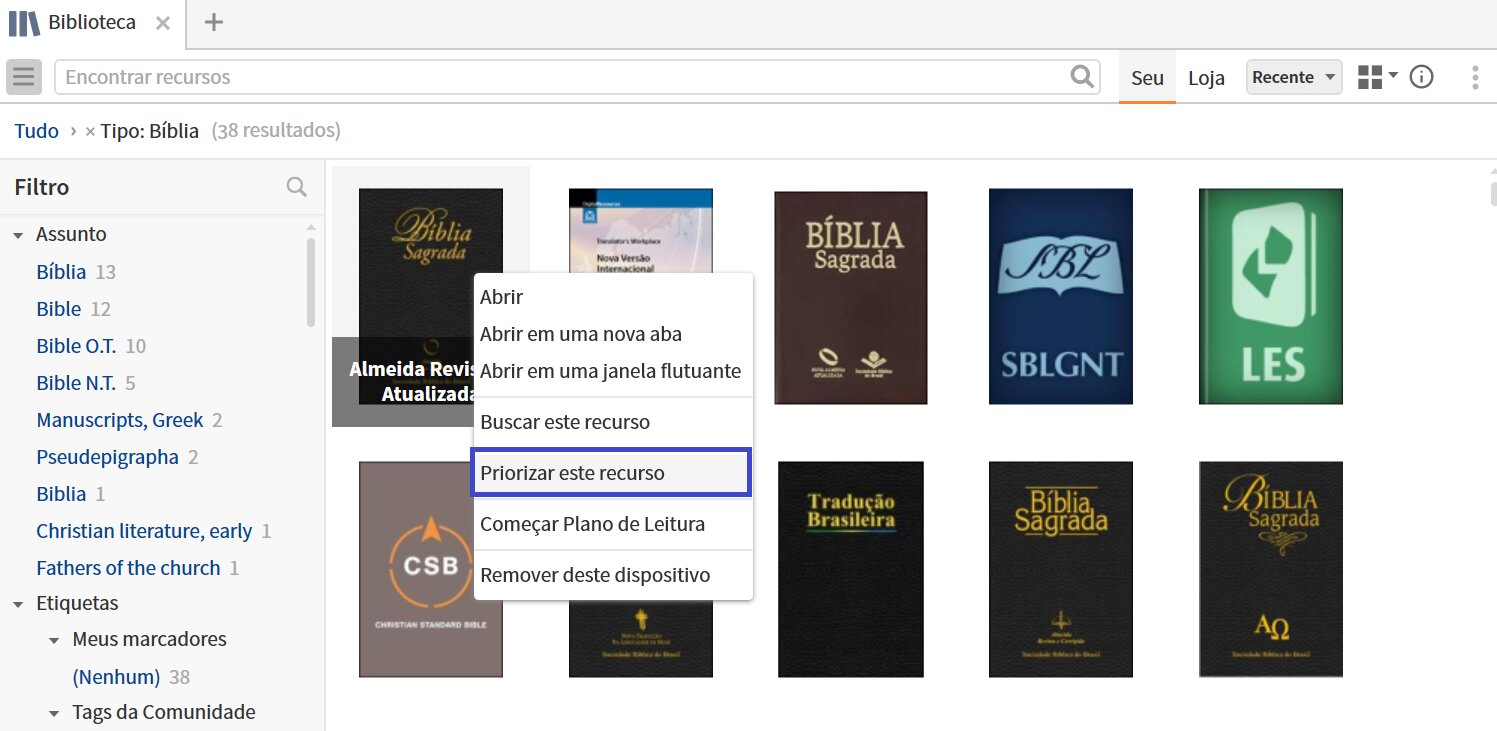Screen dimensions: 1497x731
Task: Filter by subject Bible 12
Action: 58,309
